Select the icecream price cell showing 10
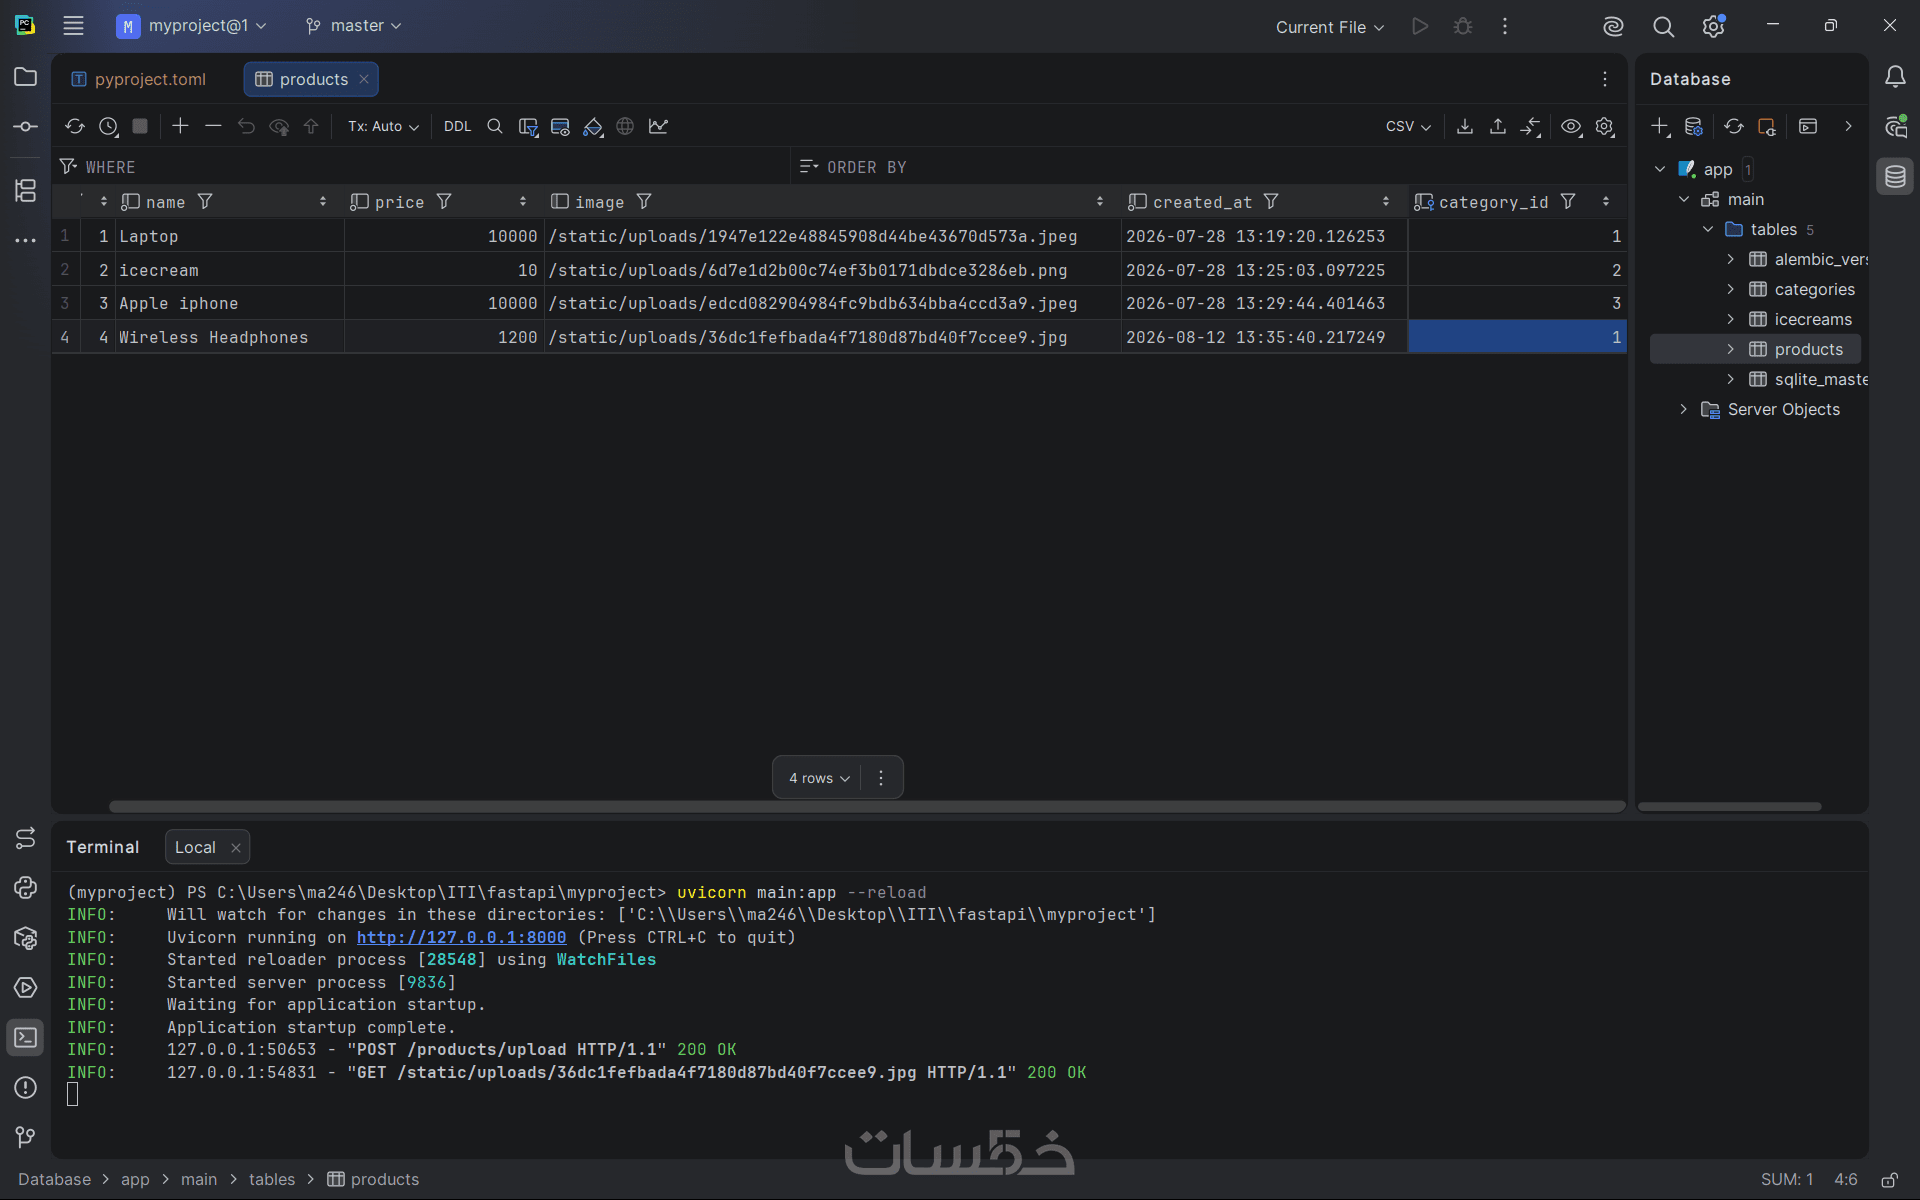 click(x=444, y=270)
